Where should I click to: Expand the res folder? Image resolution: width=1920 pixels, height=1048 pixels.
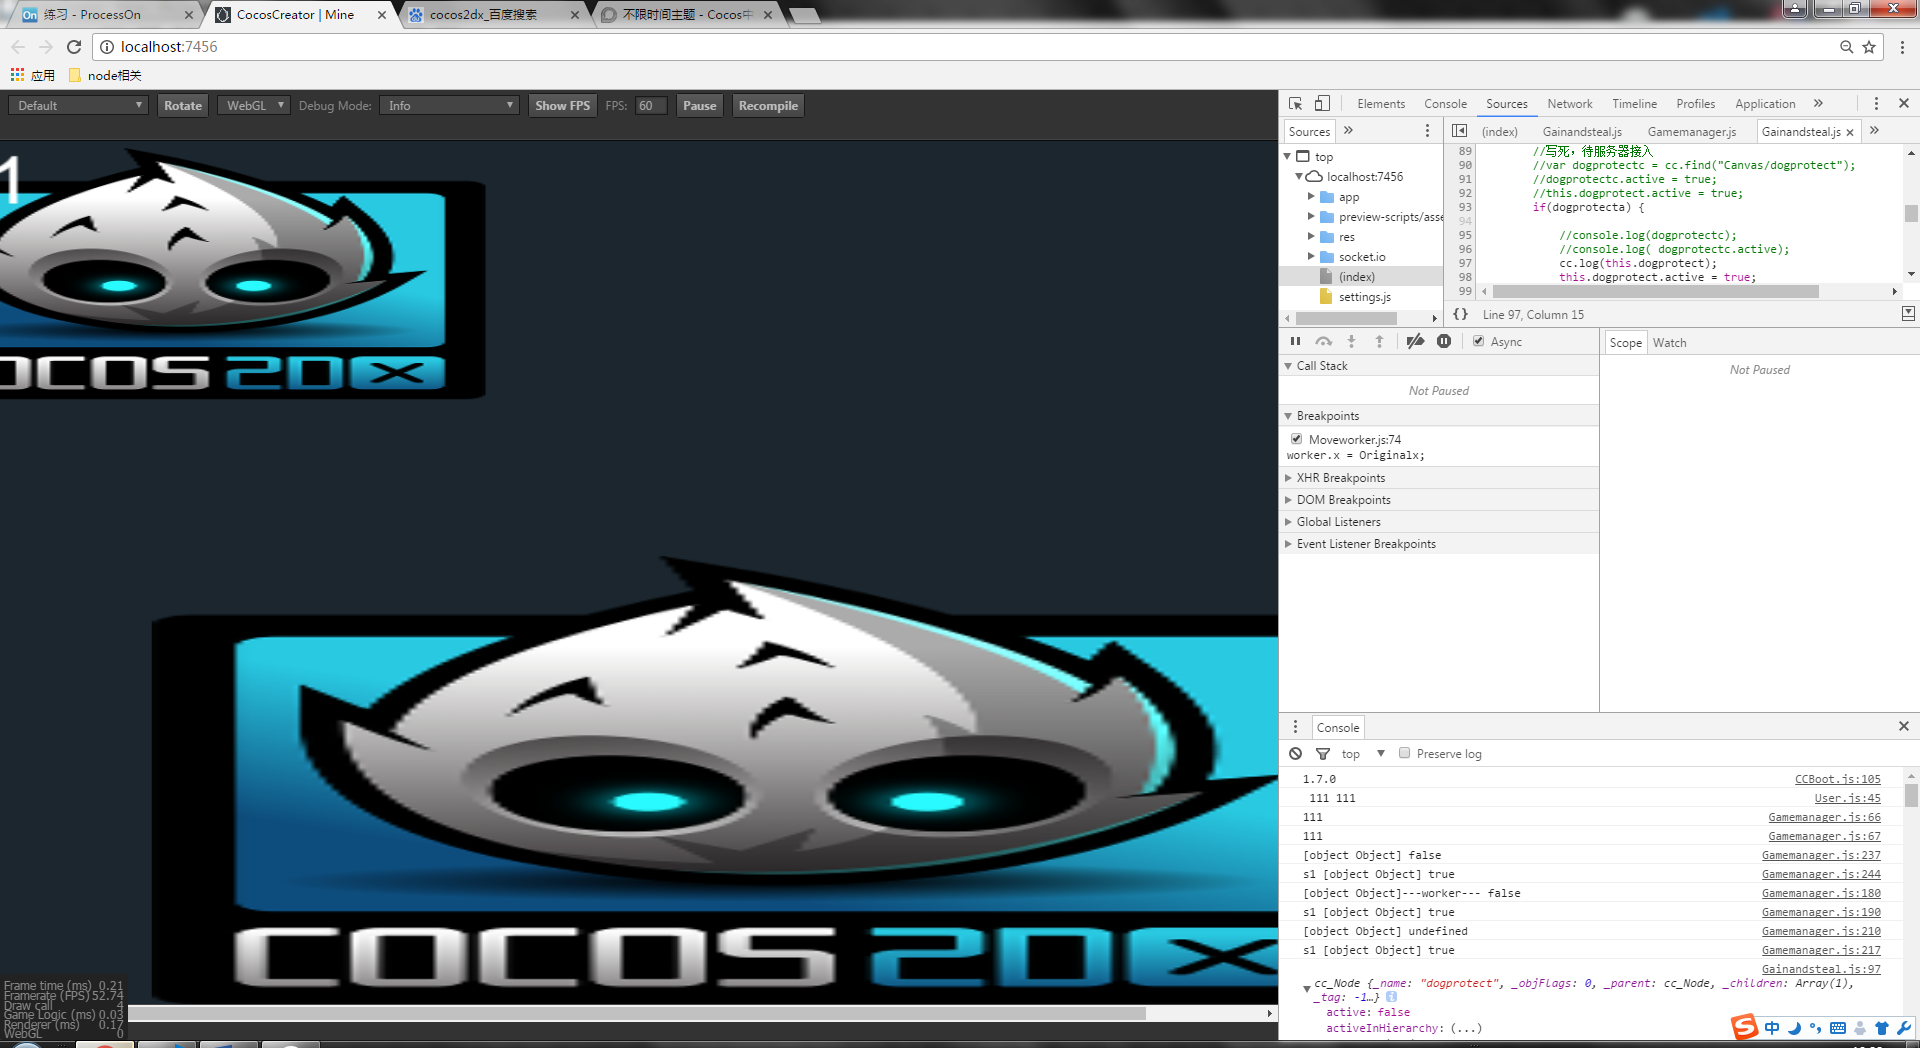1311,237
